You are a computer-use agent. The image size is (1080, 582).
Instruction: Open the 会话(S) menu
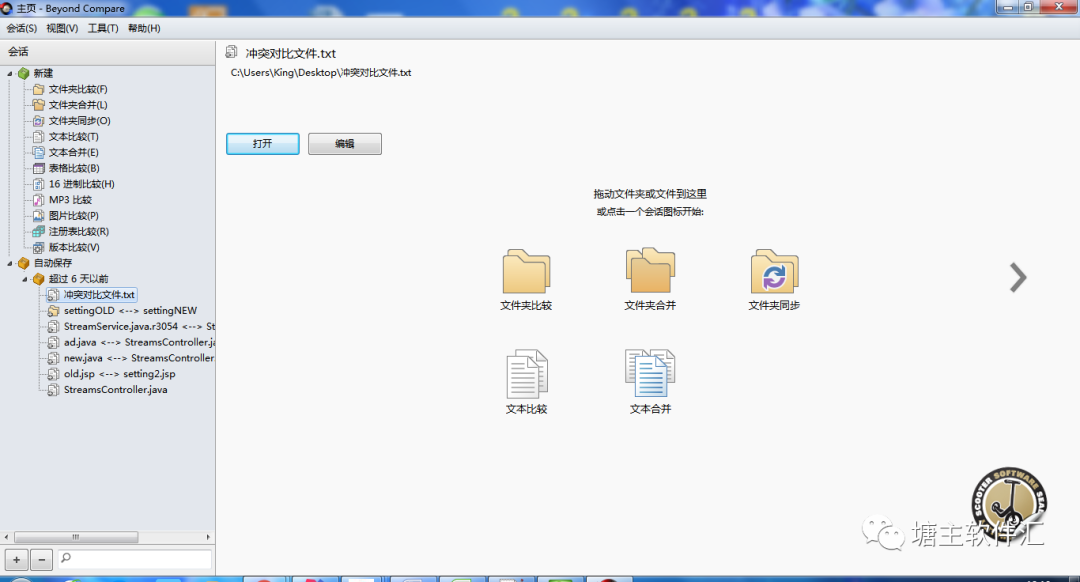click(x=21, y=28)
